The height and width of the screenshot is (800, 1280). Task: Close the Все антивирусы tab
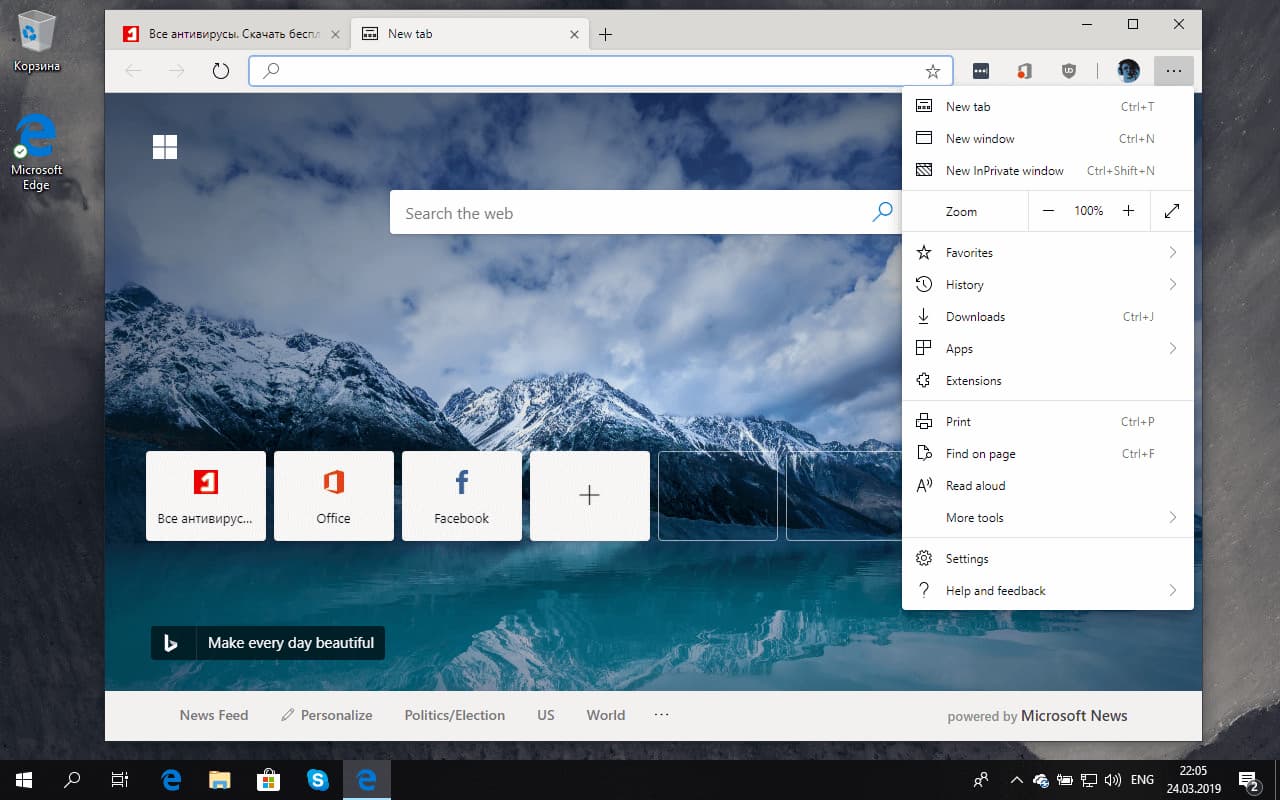pyautogui.click(x=335, y=34)
